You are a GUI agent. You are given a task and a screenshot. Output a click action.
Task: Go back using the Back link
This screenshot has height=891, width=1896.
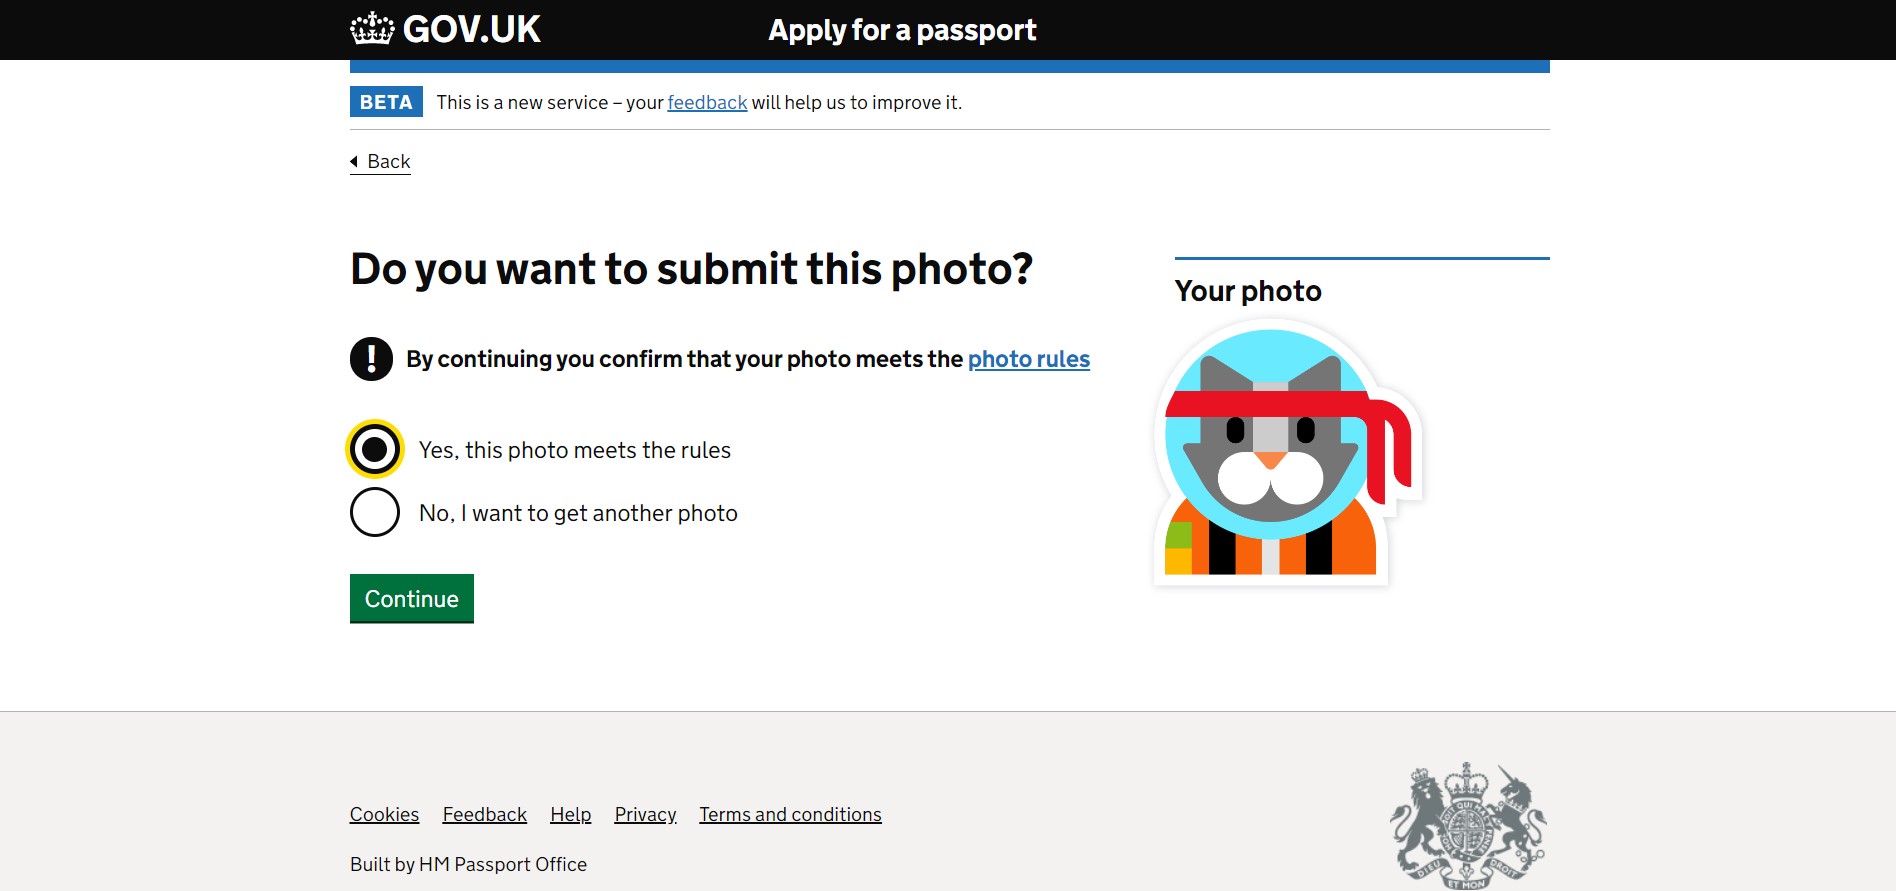[x=388, y=161]
